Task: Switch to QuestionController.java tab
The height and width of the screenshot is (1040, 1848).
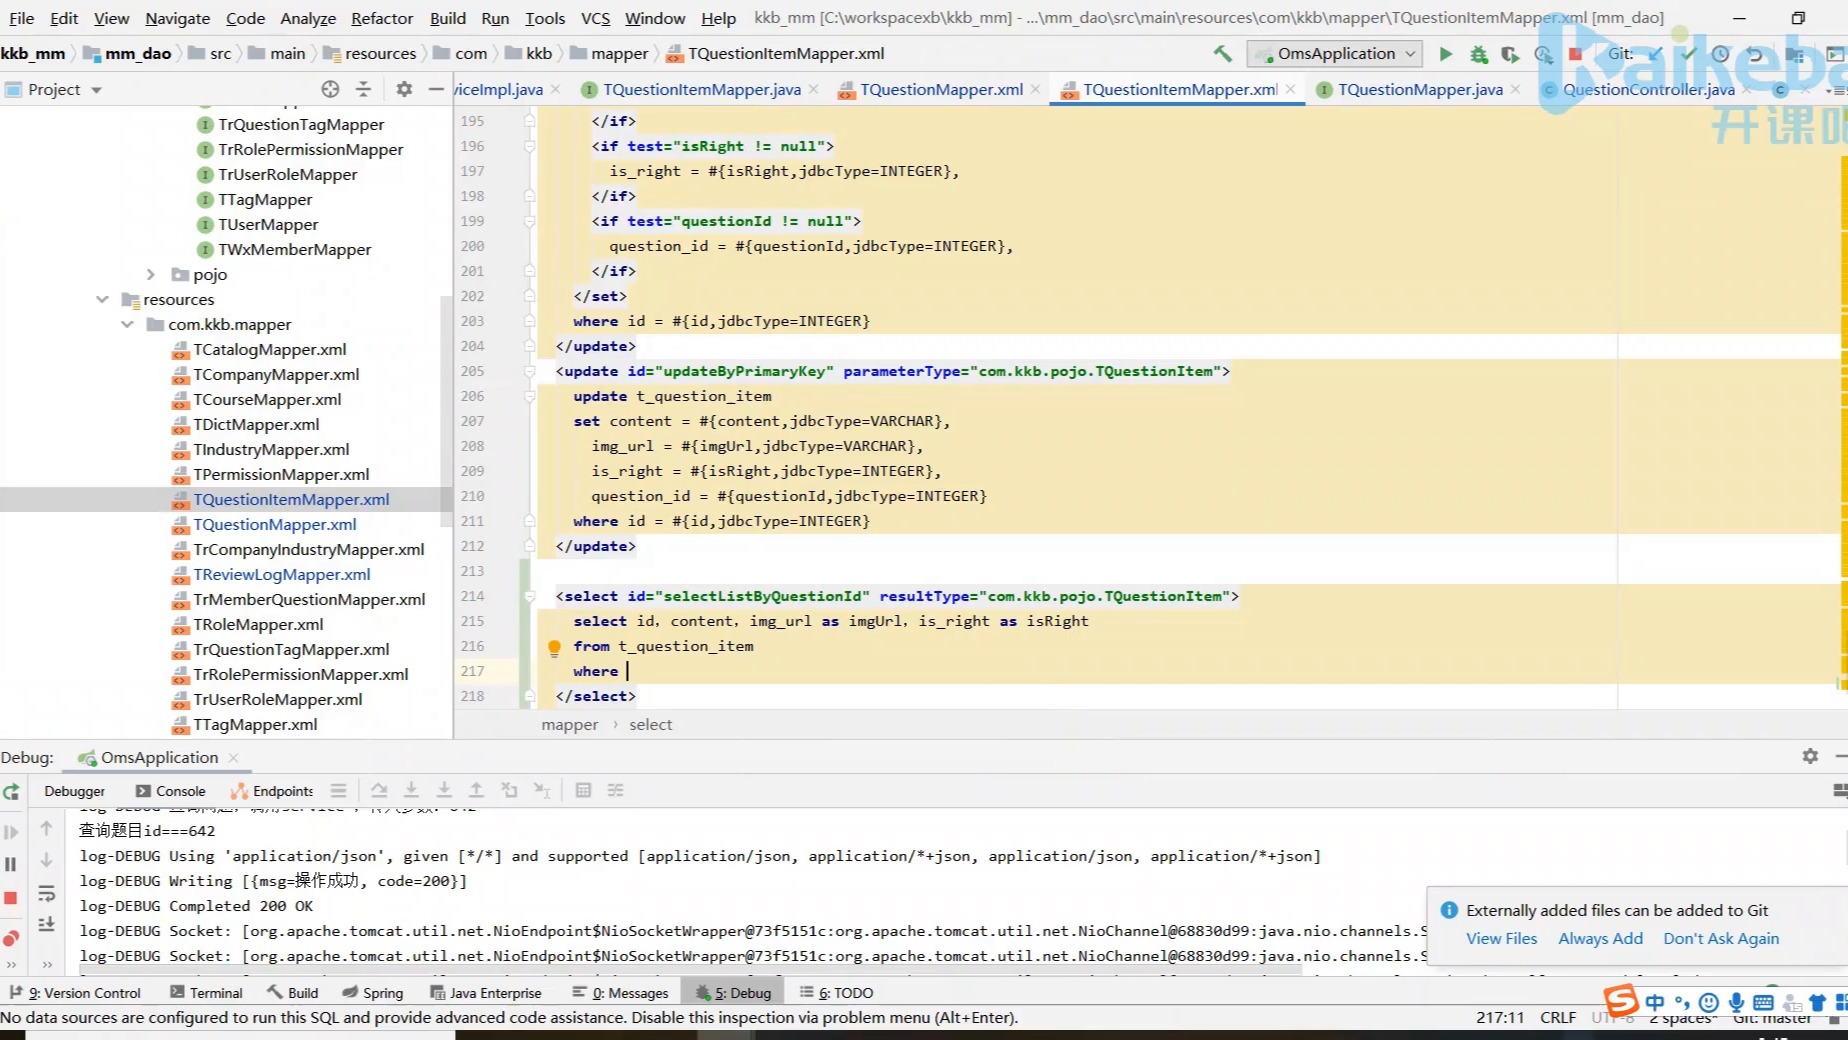Action: click(1648, 89)
